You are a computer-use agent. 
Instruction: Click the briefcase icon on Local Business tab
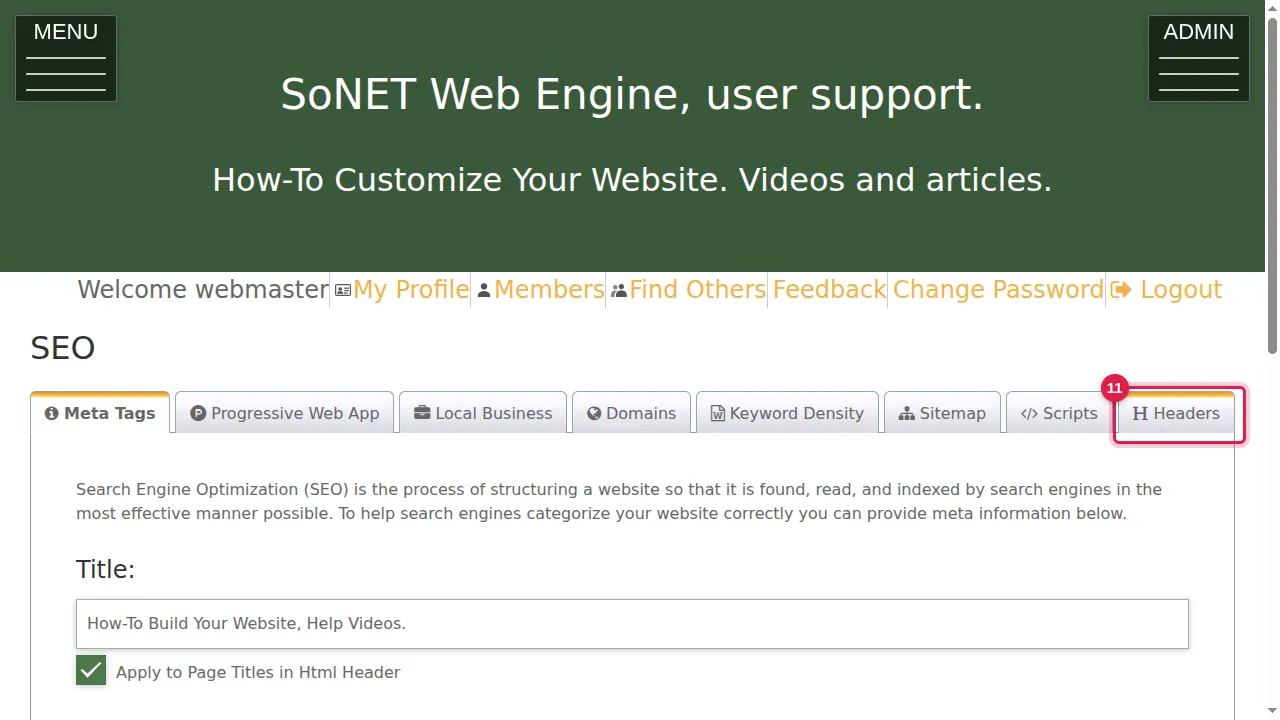click(x=422, y=413)
